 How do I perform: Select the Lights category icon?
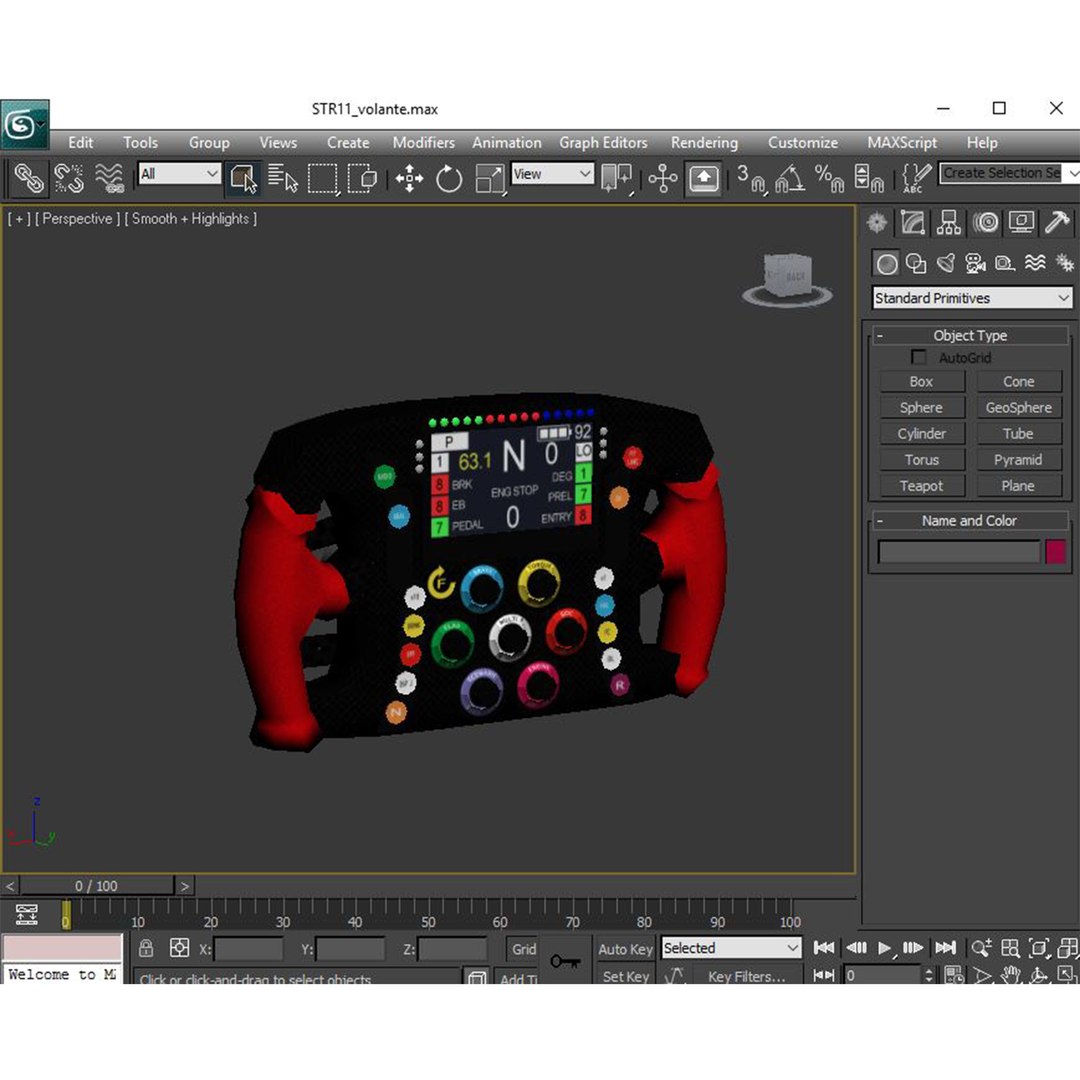tap(946, 263)
